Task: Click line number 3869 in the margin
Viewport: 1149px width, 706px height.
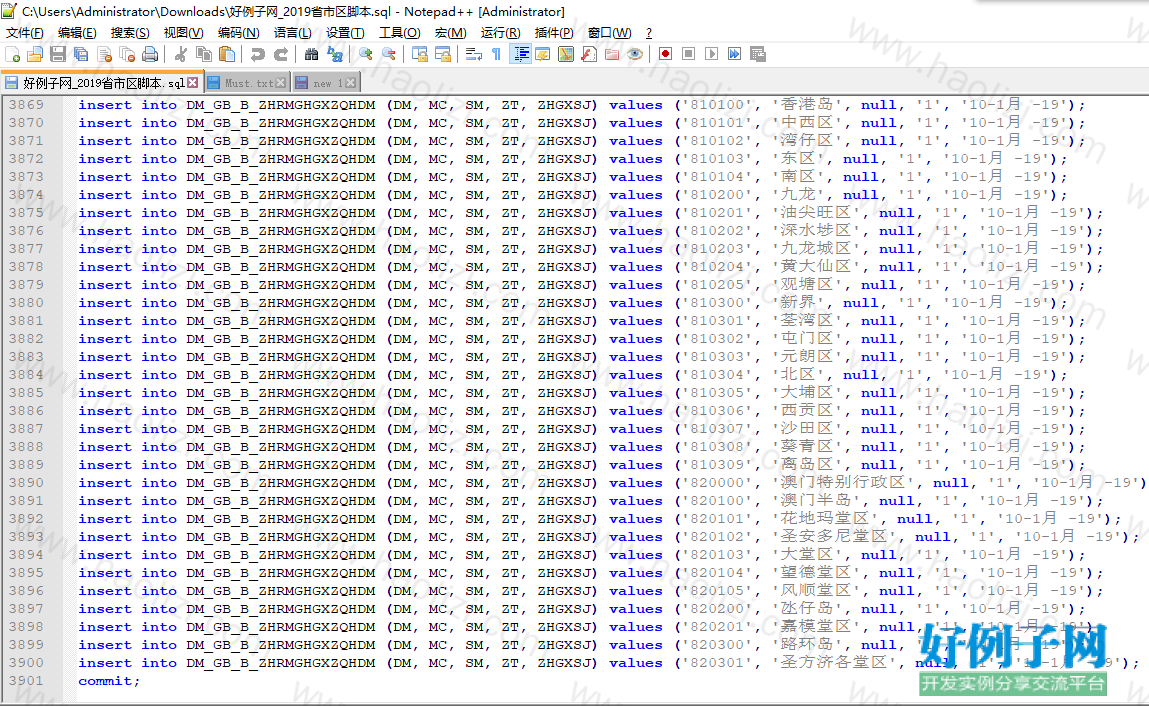Action: [x=26, y=105]
